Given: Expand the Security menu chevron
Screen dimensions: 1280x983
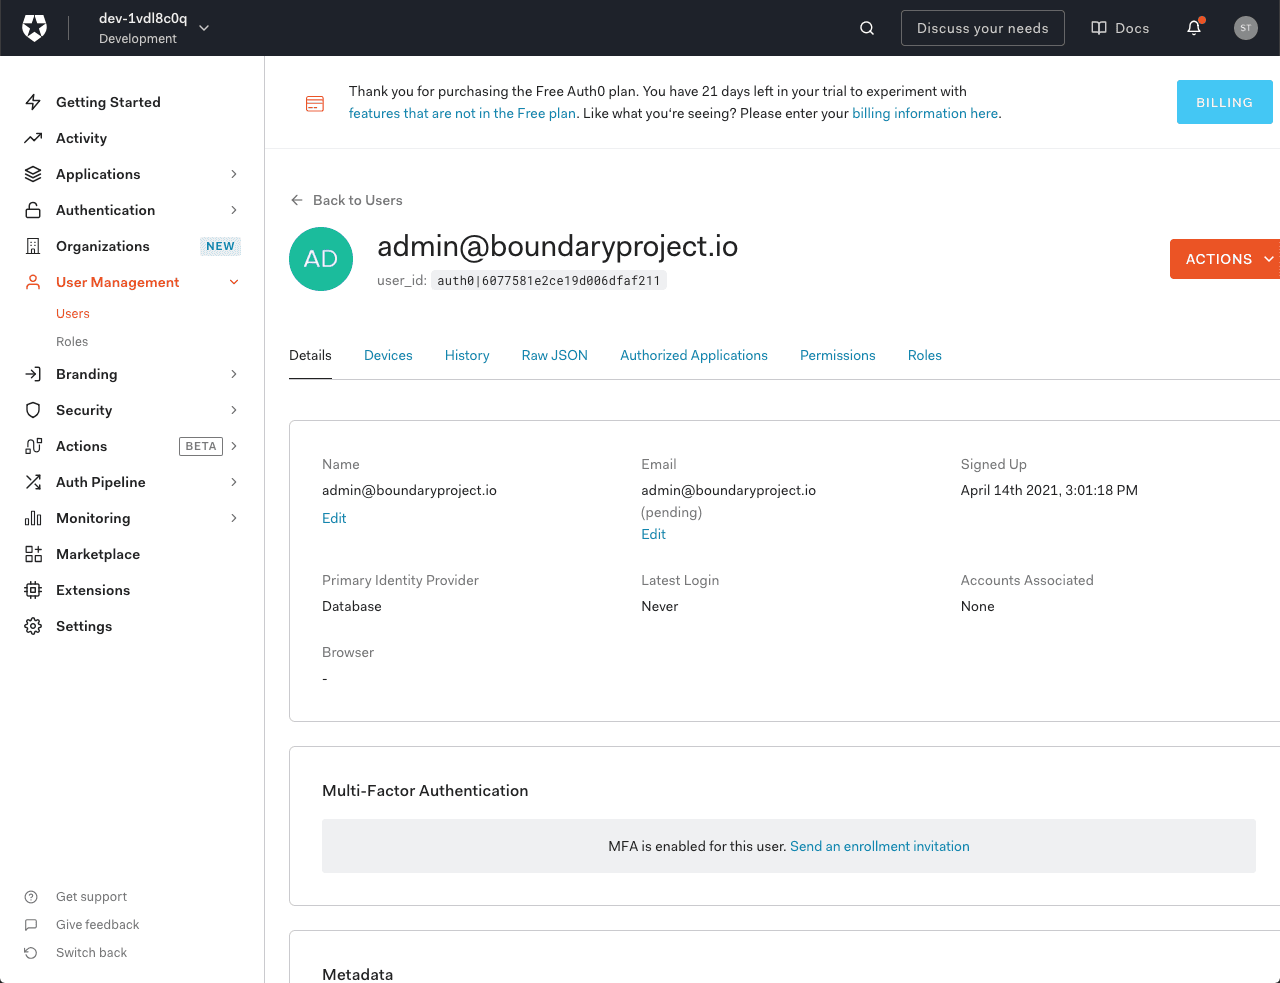Looking at the screenshot, I should (234, 410).
